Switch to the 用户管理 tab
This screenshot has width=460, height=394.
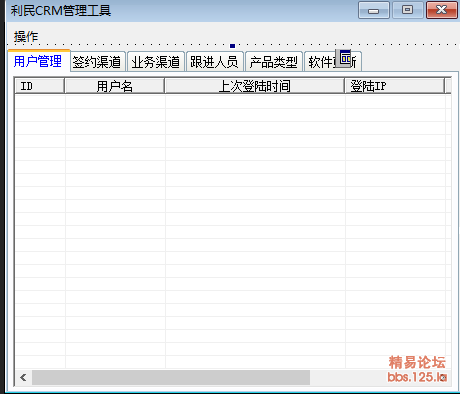pyautogui.click(x=38, y=61)
